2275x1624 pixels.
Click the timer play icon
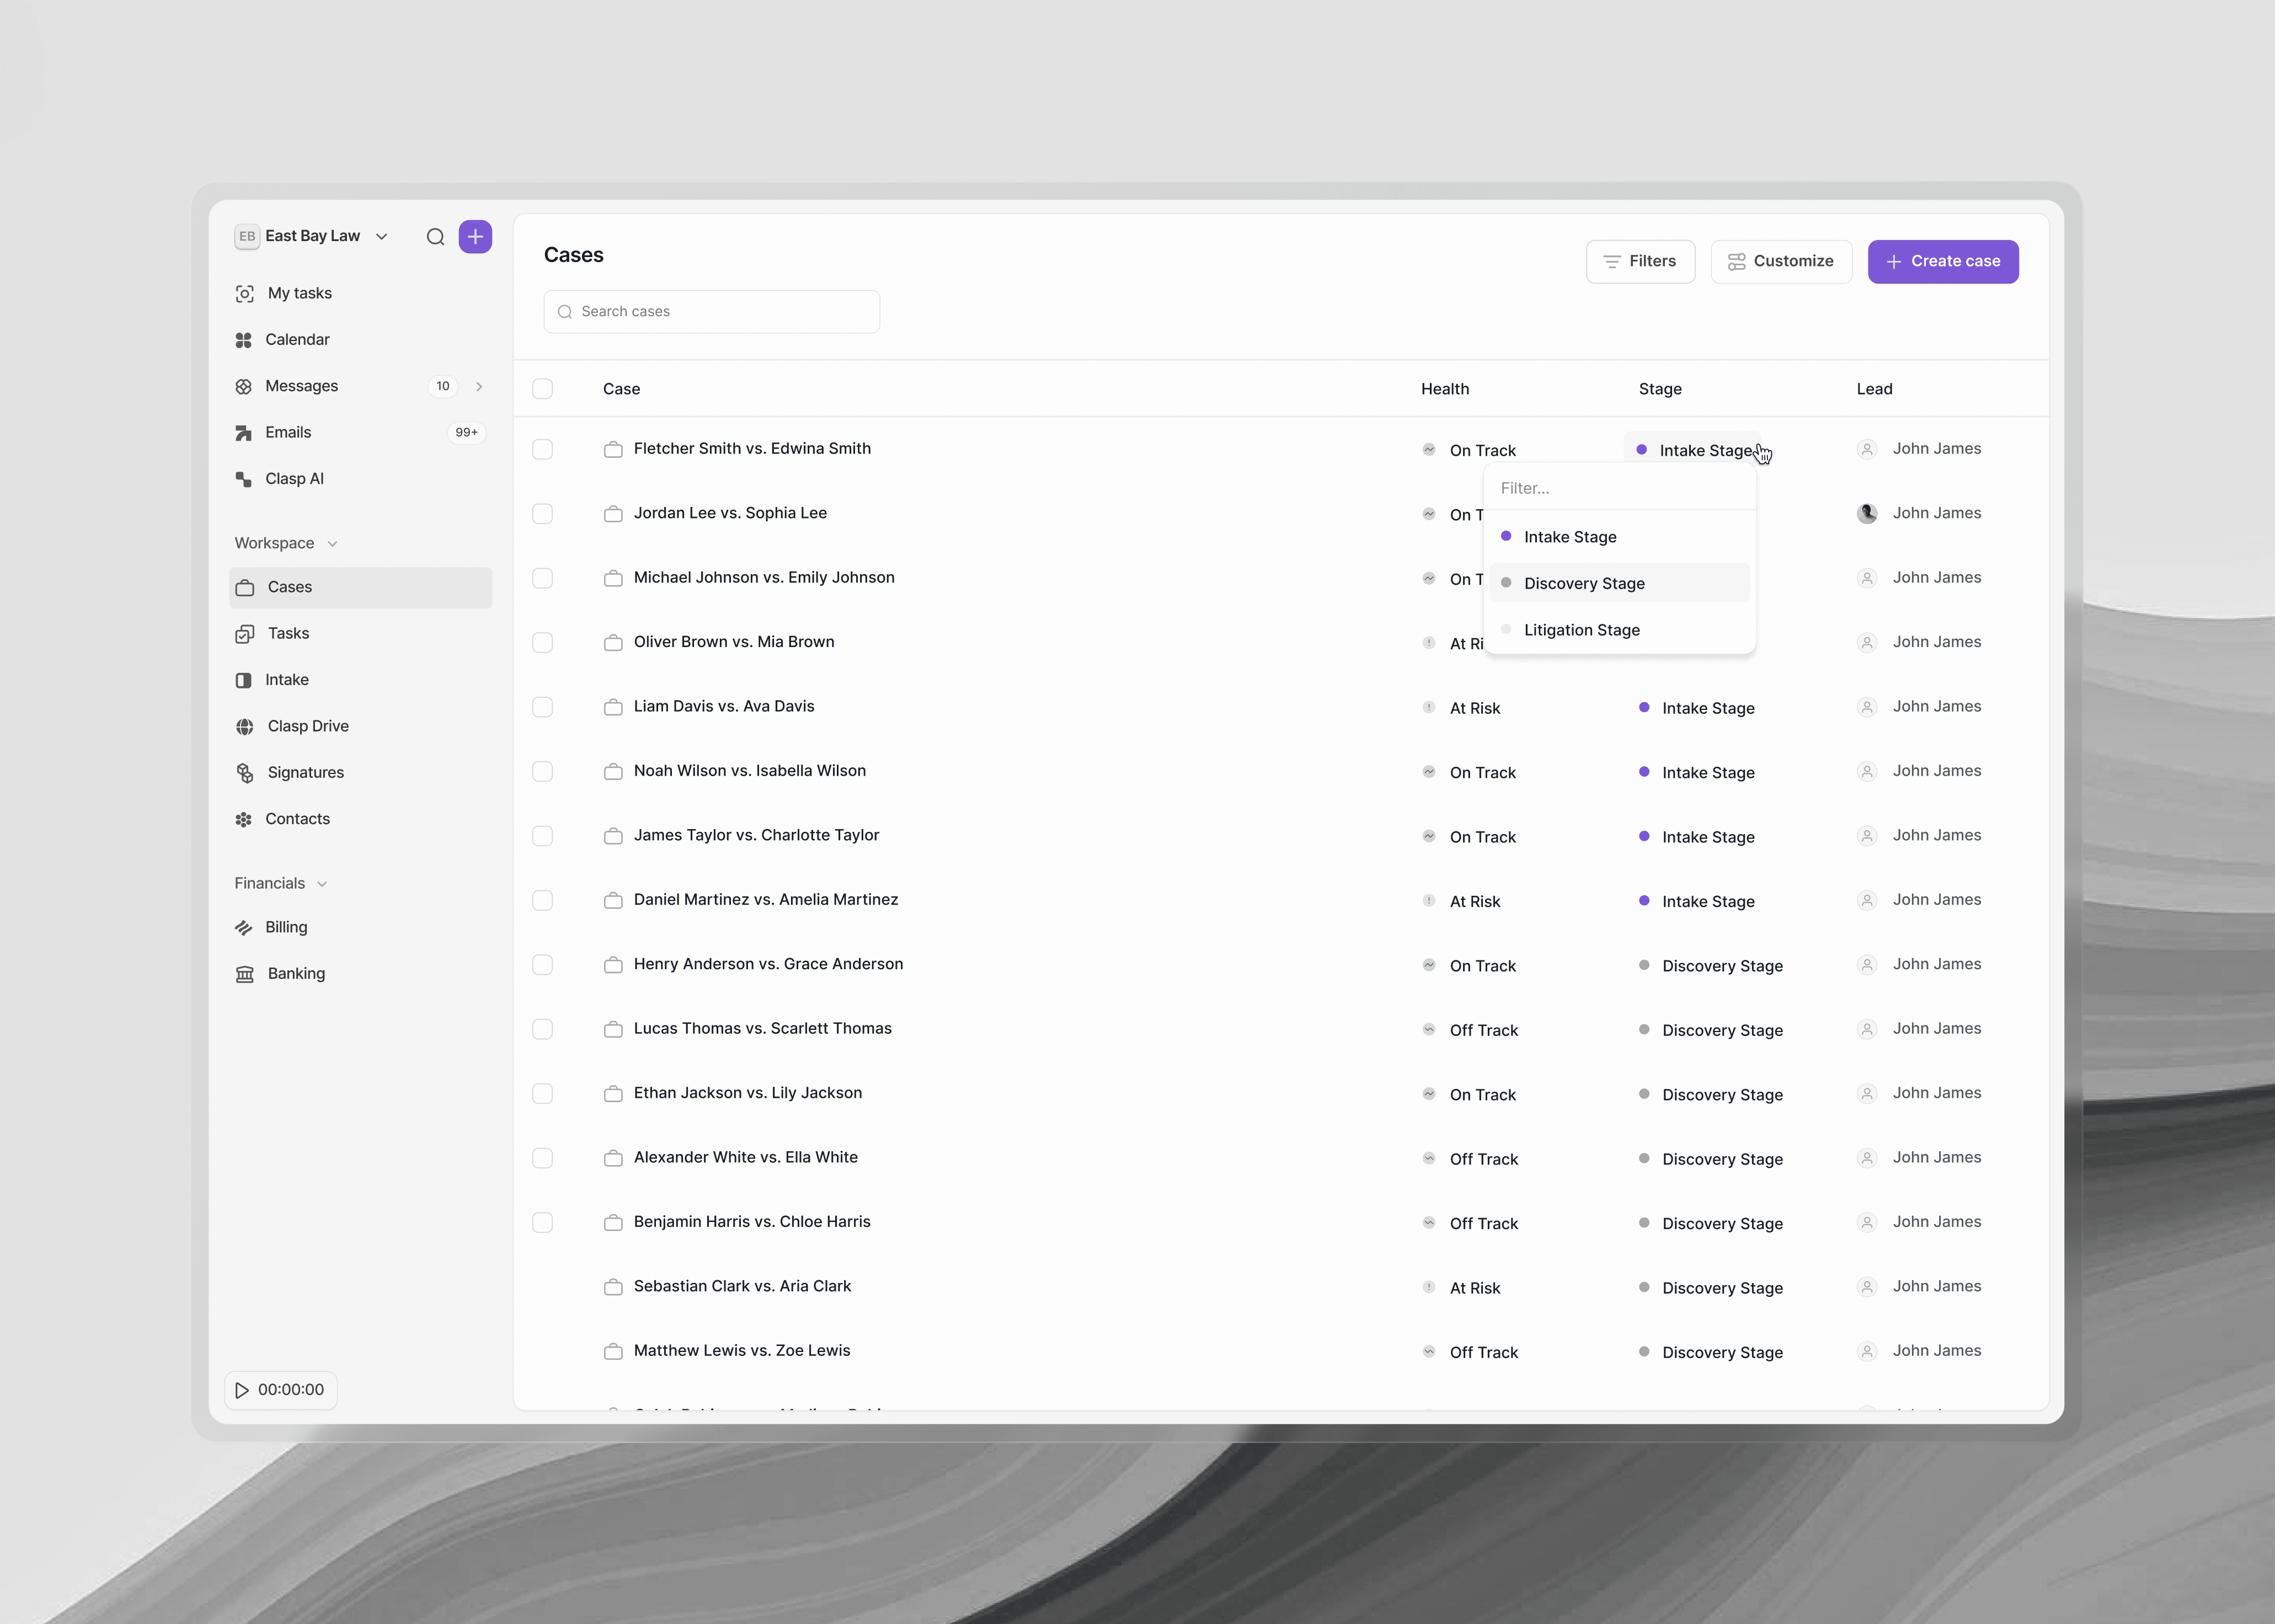click(x=242, y=1390)
